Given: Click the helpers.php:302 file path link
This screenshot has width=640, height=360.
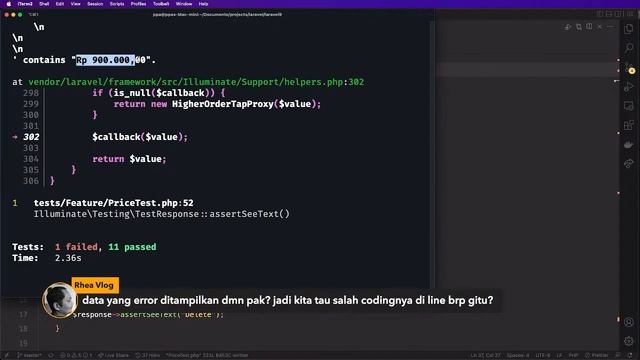Looking at the screenshot, I should pyautogui.click(x=196, y=82).
